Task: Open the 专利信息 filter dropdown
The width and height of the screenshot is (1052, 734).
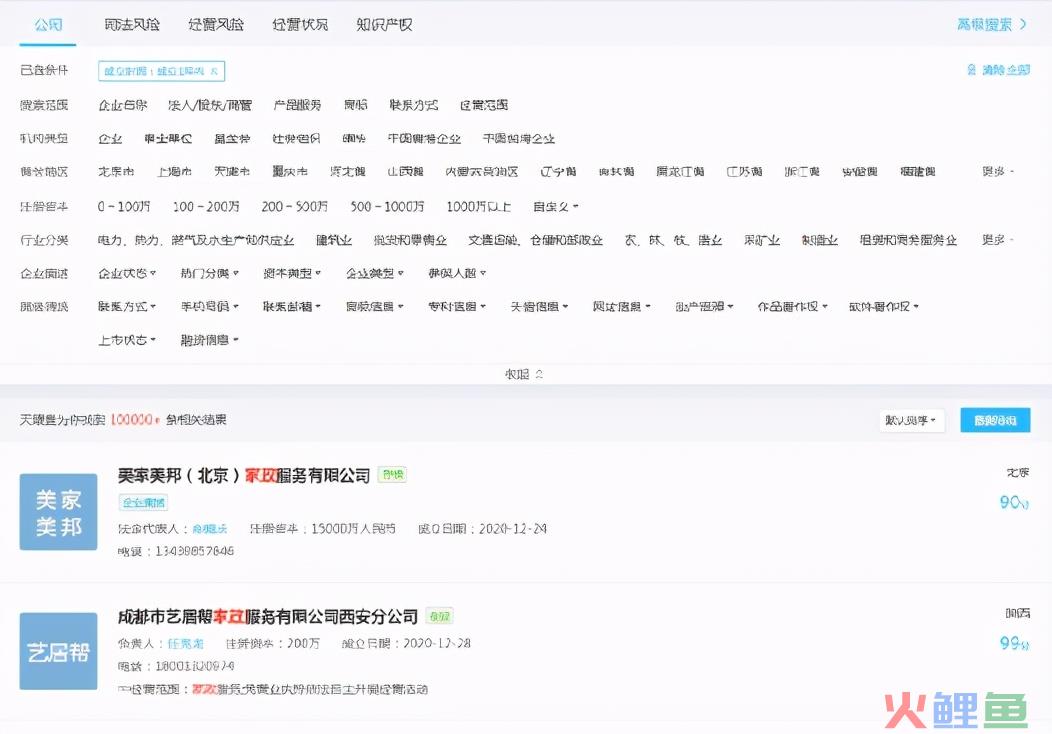Action: pyautogui.click(x=457, y=307)
